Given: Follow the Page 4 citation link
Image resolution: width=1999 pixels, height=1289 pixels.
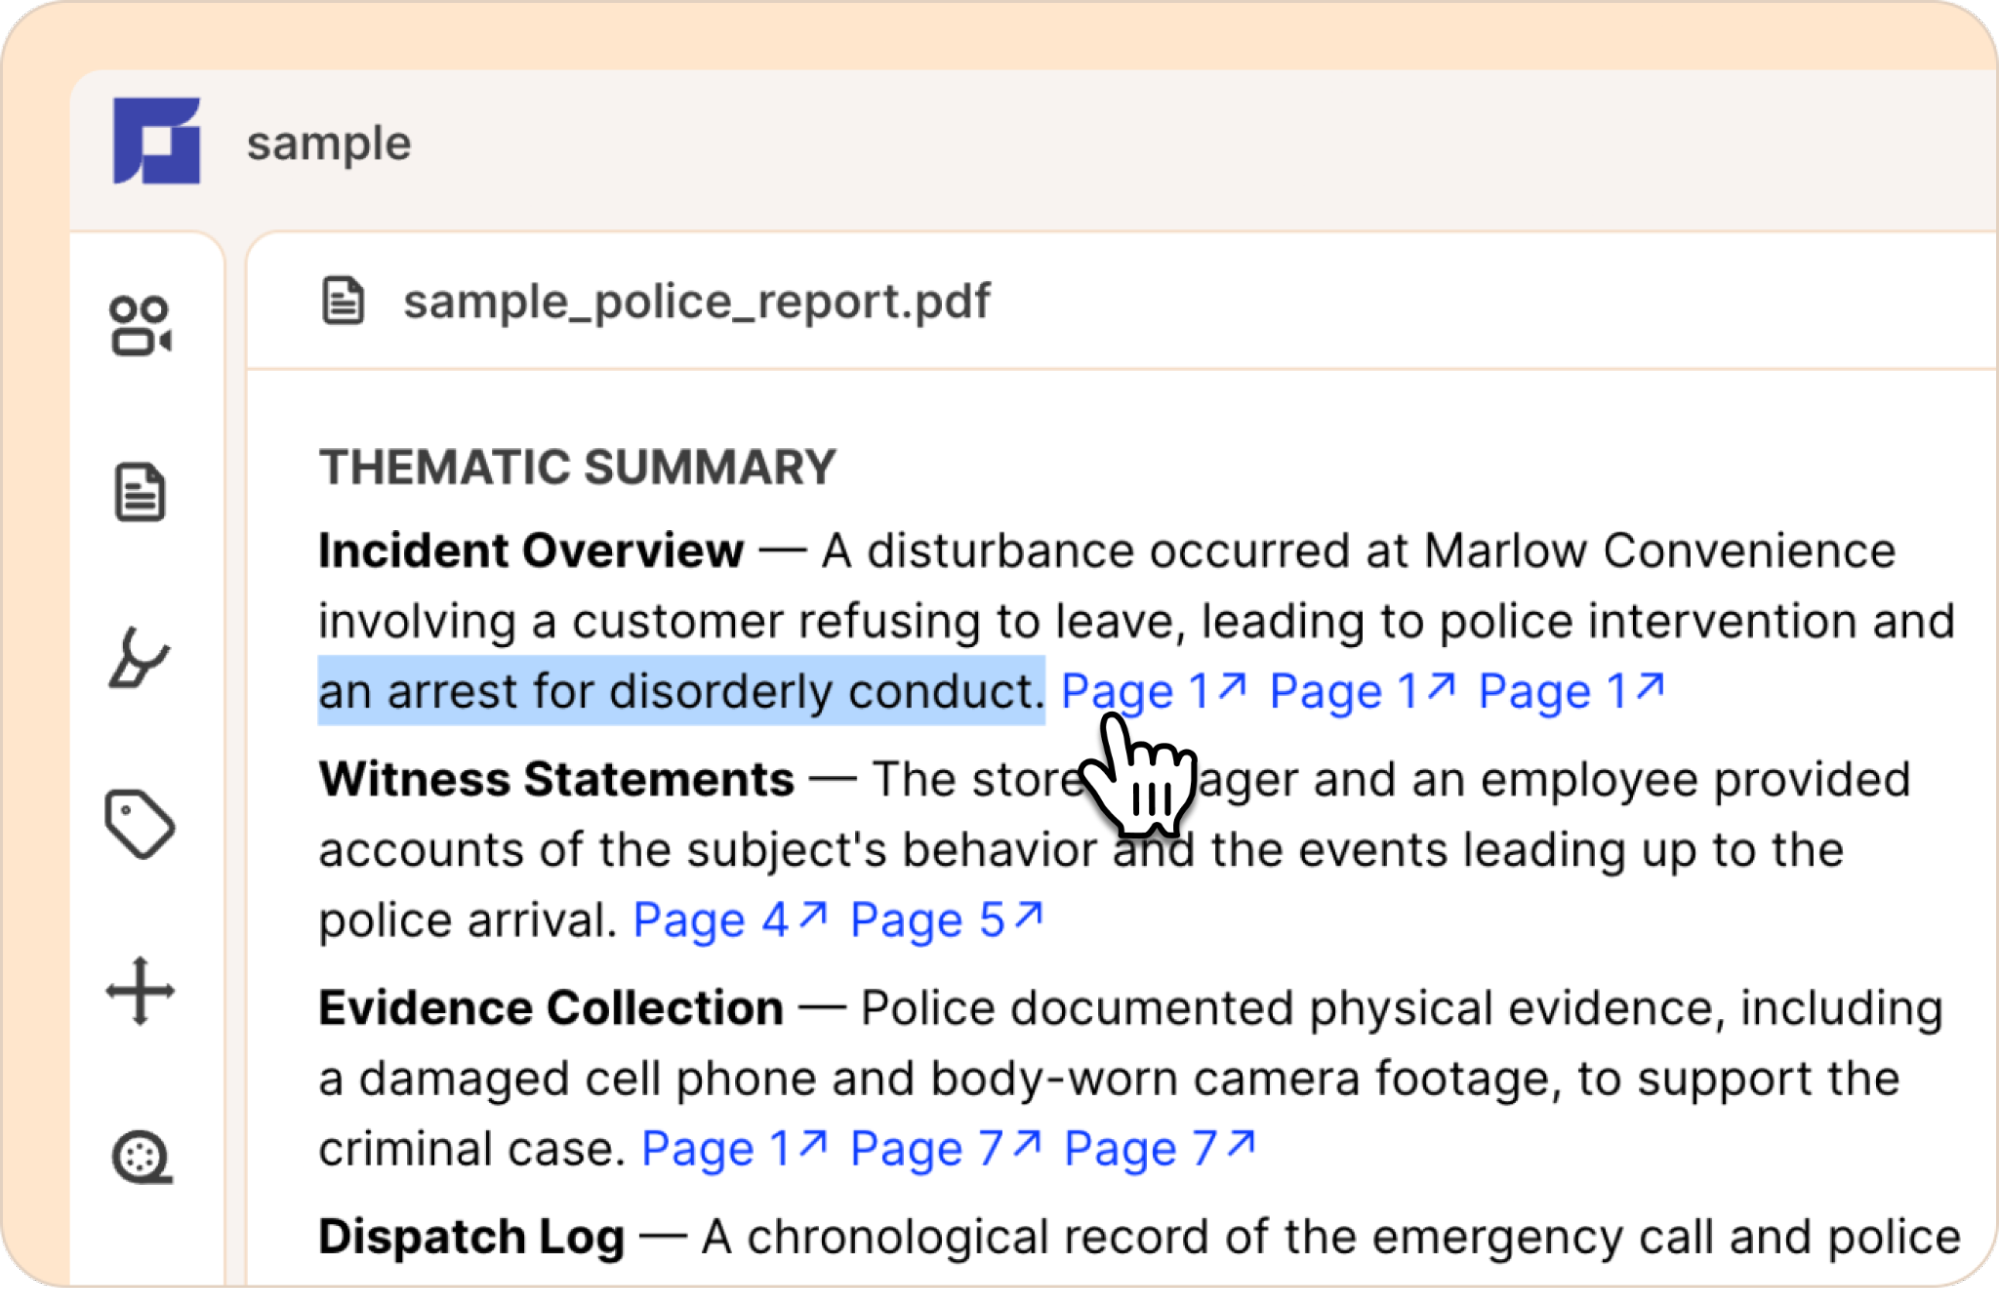Looking at the screenshot, I should pos(730,920).
